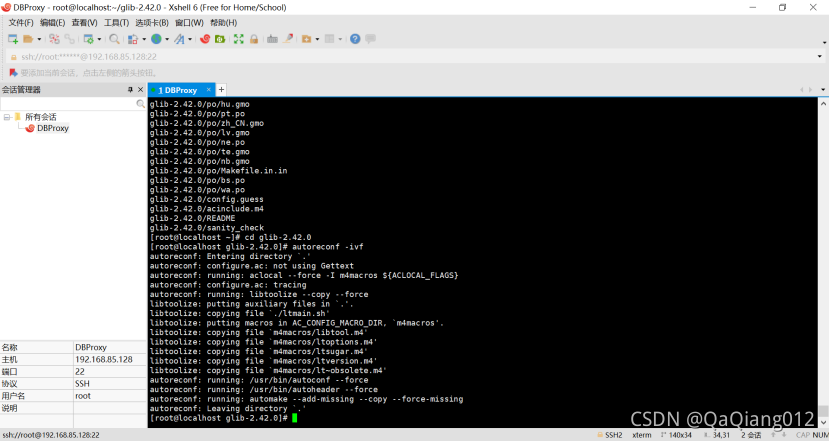Image resolution: width=830 pixels, height=441 pixels.
Task: Click the Disconnect toolbar icon
Action: point(55,39)
